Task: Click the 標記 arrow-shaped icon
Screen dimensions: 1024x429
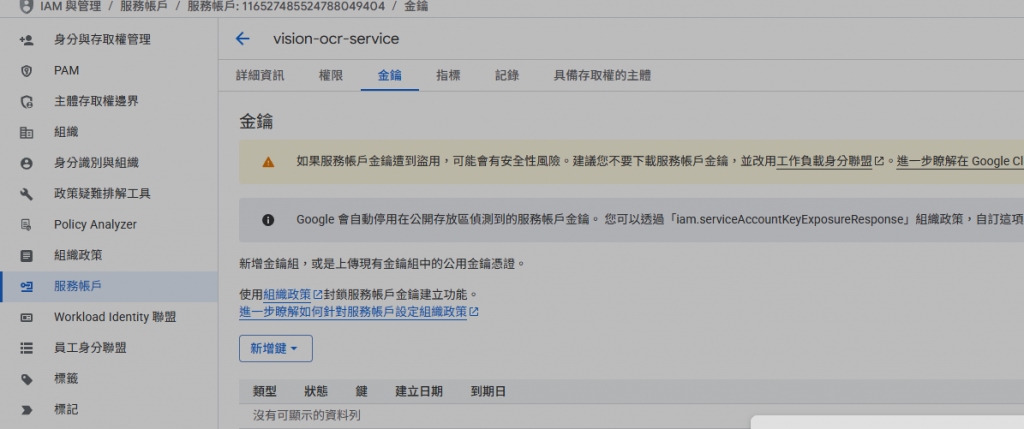Action: pos(27,410)
